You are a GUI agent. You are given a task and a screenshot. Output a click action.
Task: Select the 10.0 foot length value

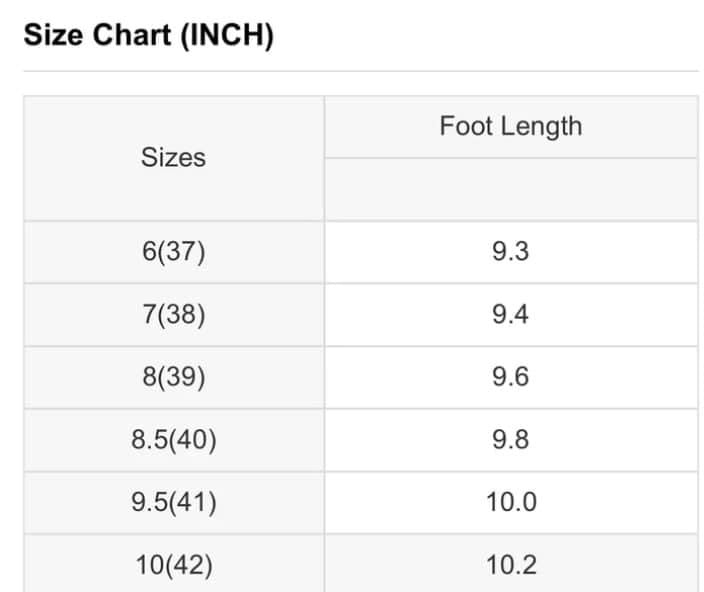point(511,502)
